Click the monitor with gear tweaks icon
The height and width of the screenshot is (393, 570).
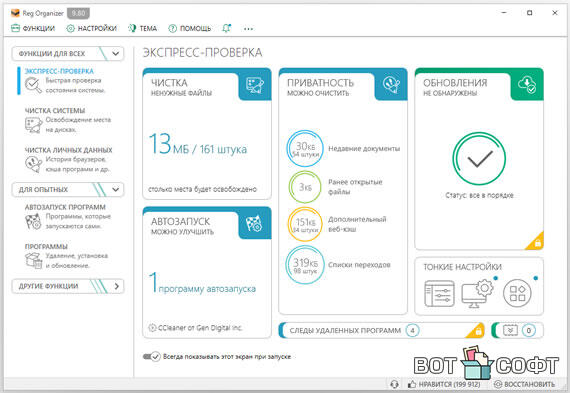point(477,293)
